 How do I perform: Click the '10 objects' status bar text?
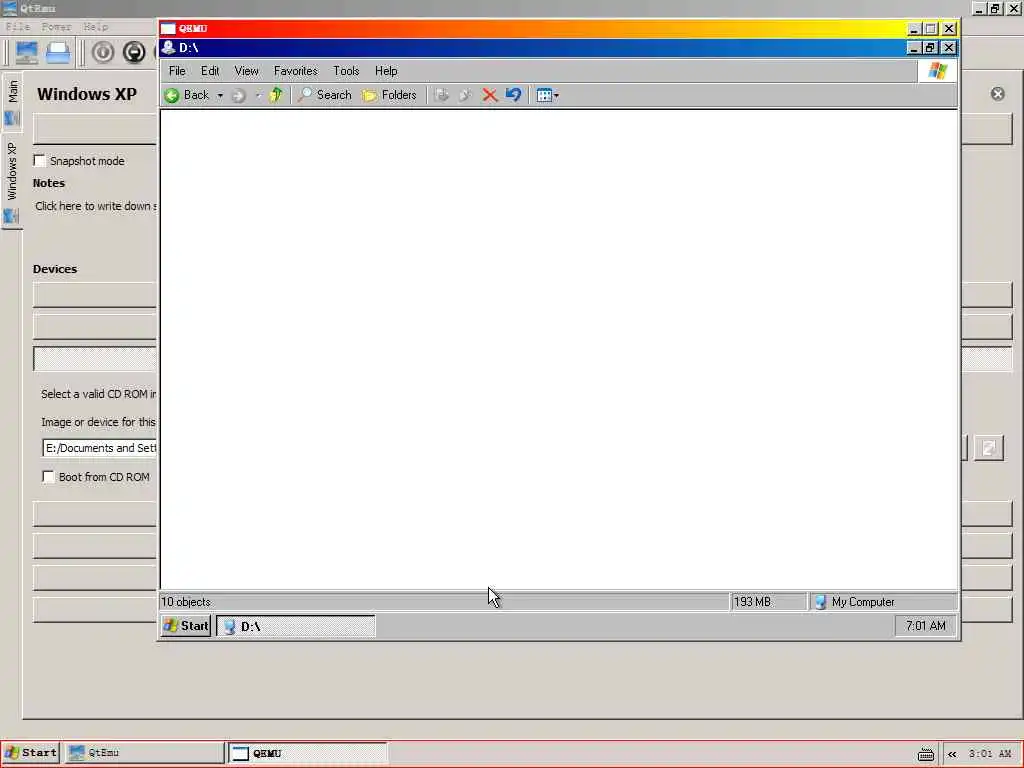(x=186, y=602)
